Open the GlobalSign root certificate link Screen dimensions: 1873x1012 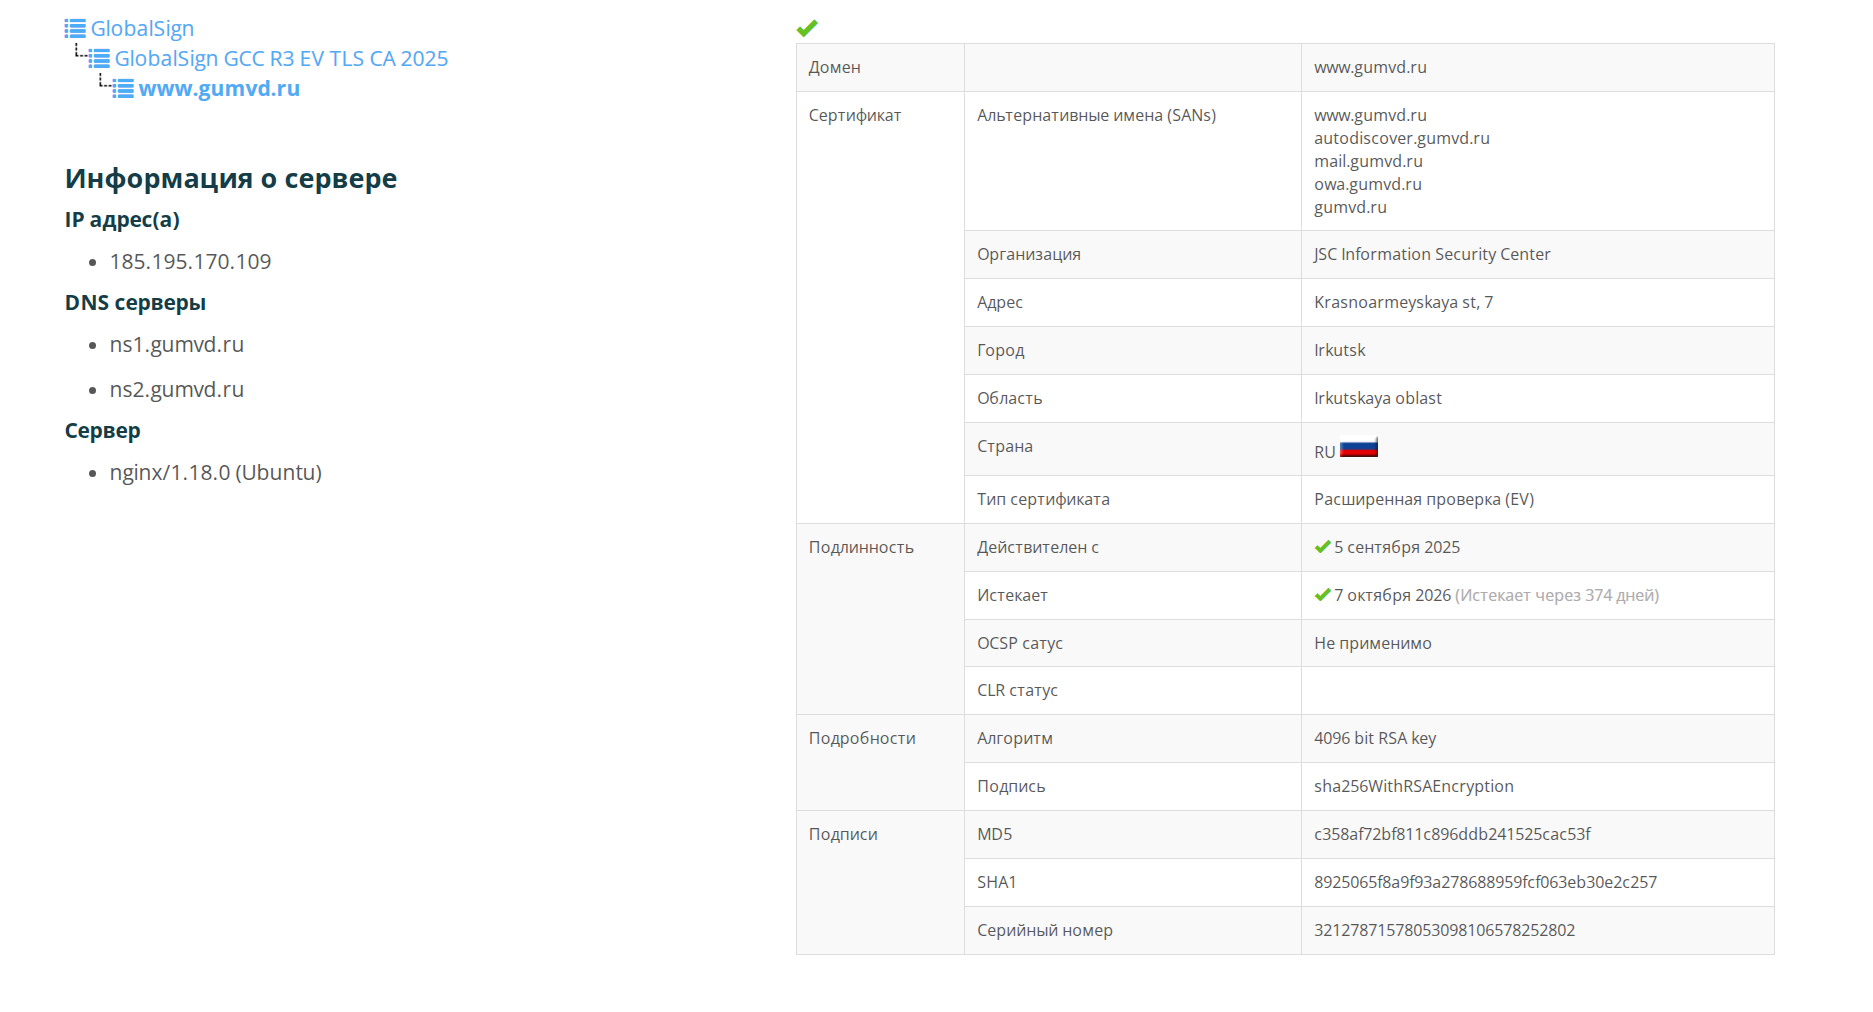(x=142, y=29)
